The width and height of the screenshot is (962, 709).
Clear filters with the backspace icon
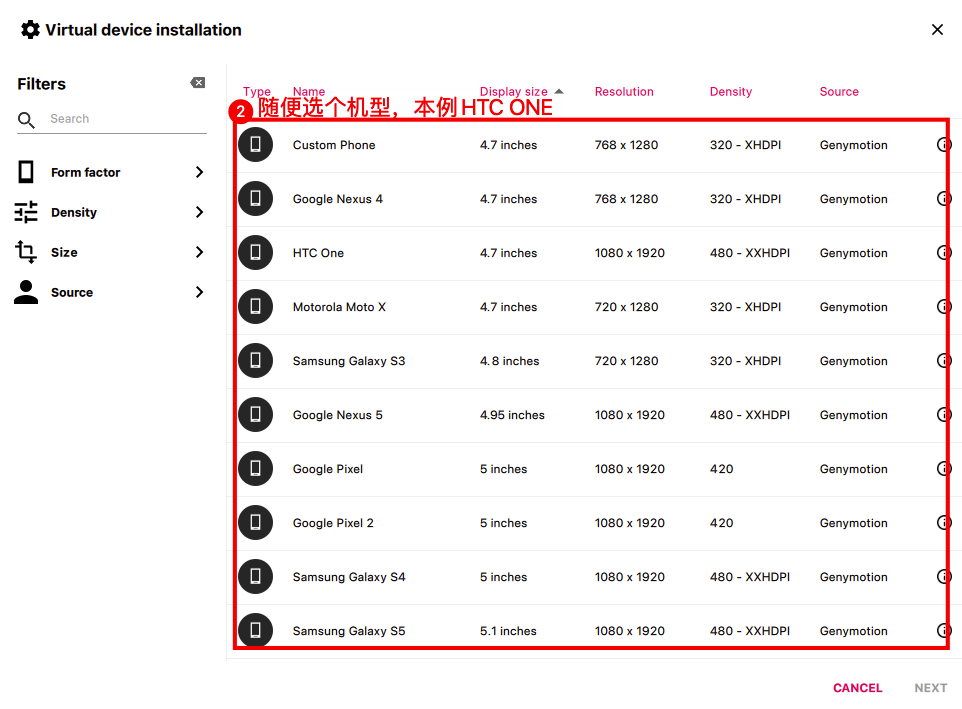click(x=197, y=83)
